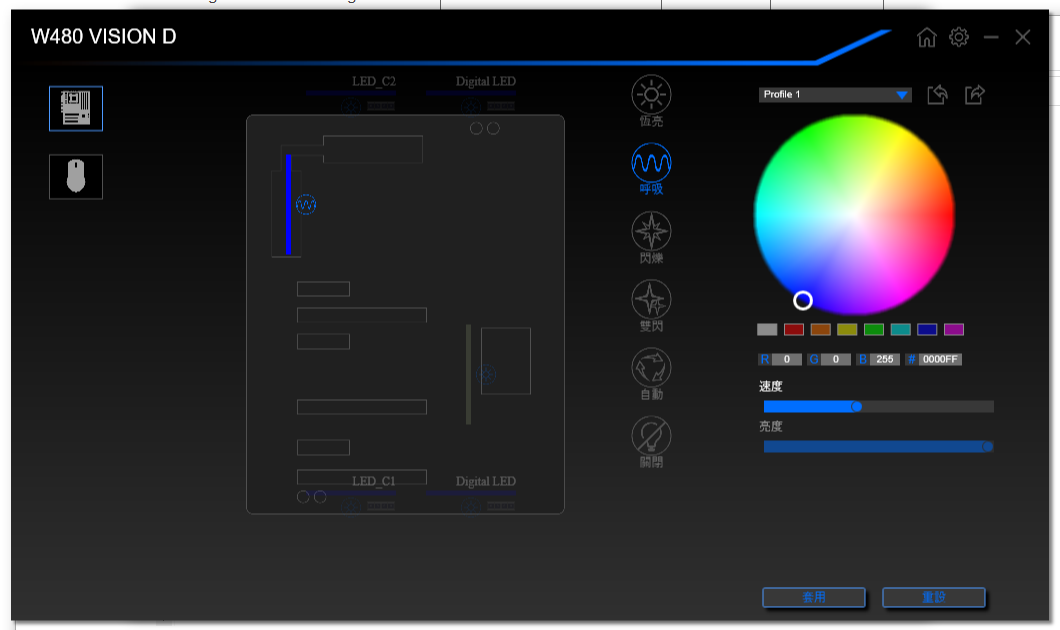Click the export profile icon
Screen dimensions: 1060x630
[974, 95]
